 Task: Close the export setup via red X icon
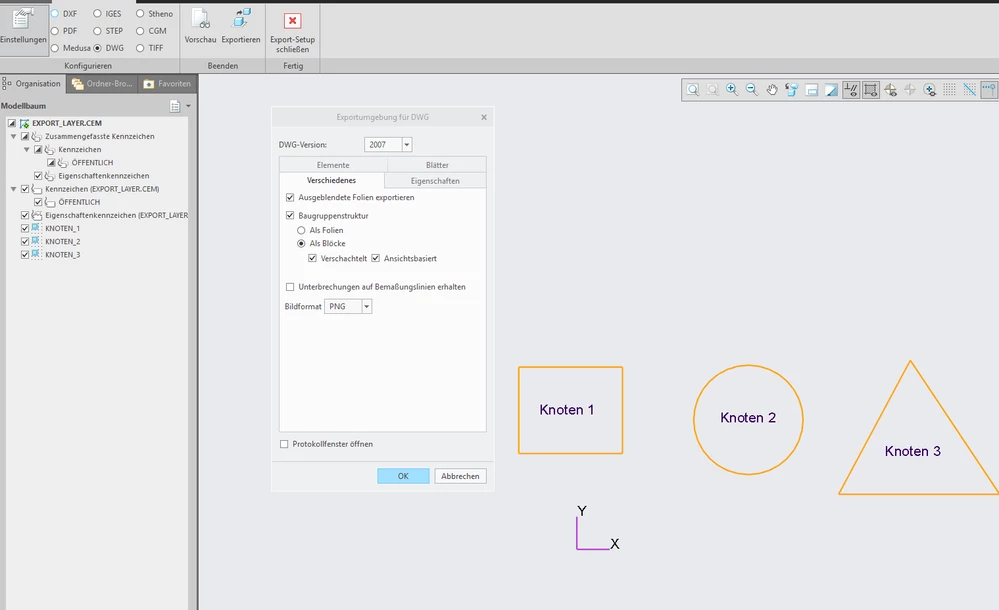[x=292, y=21]
